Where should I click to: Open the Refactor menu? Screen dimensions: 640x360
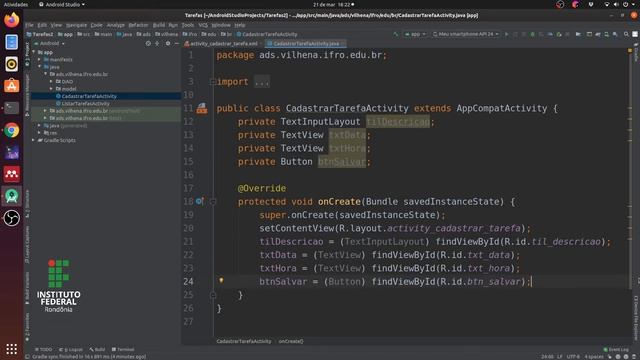(138, 25)
